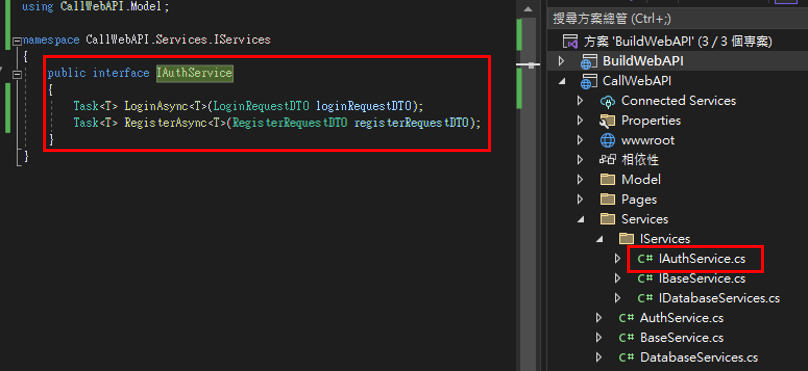
Task: Click the IServices folder icon
Action: (x=627, y=239)
